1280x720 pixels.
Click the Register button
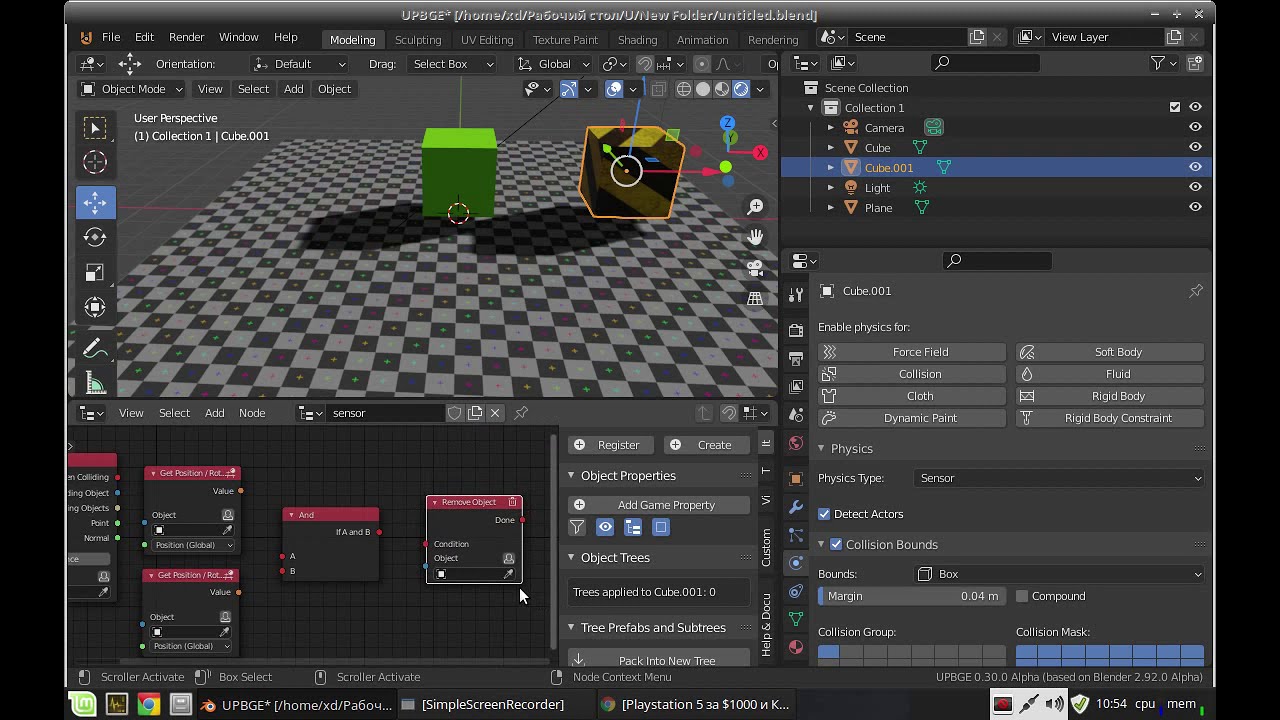tap(612, 445)
